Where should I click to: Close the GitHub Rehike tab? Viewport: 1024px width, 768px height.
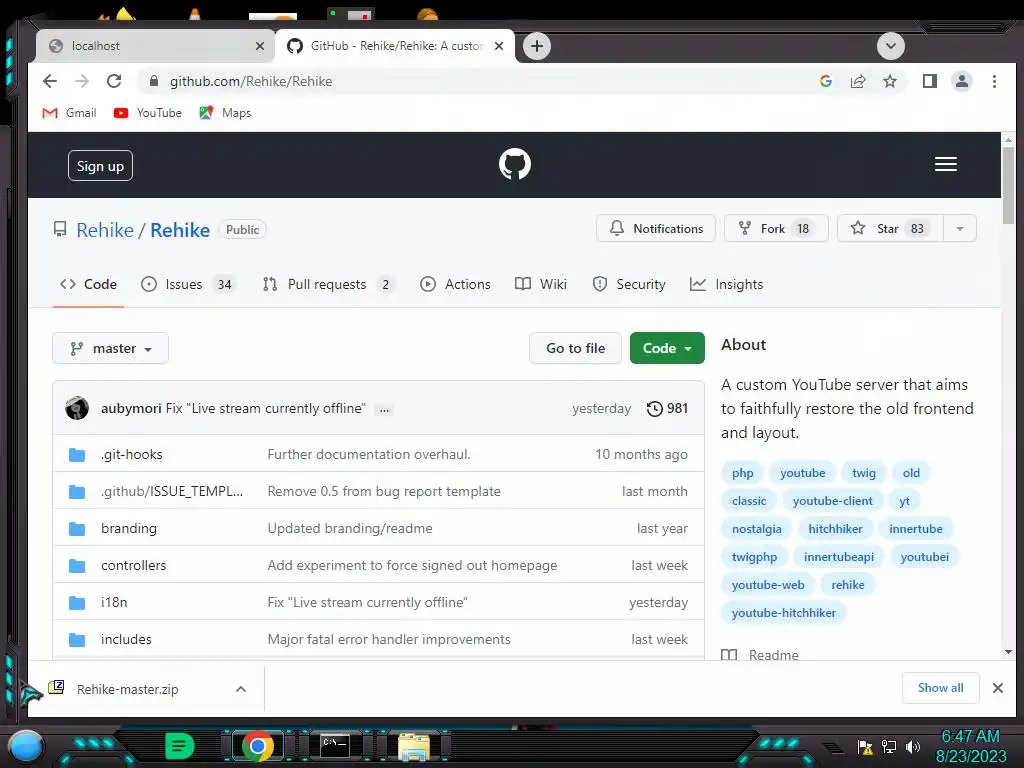pos(499,46)
